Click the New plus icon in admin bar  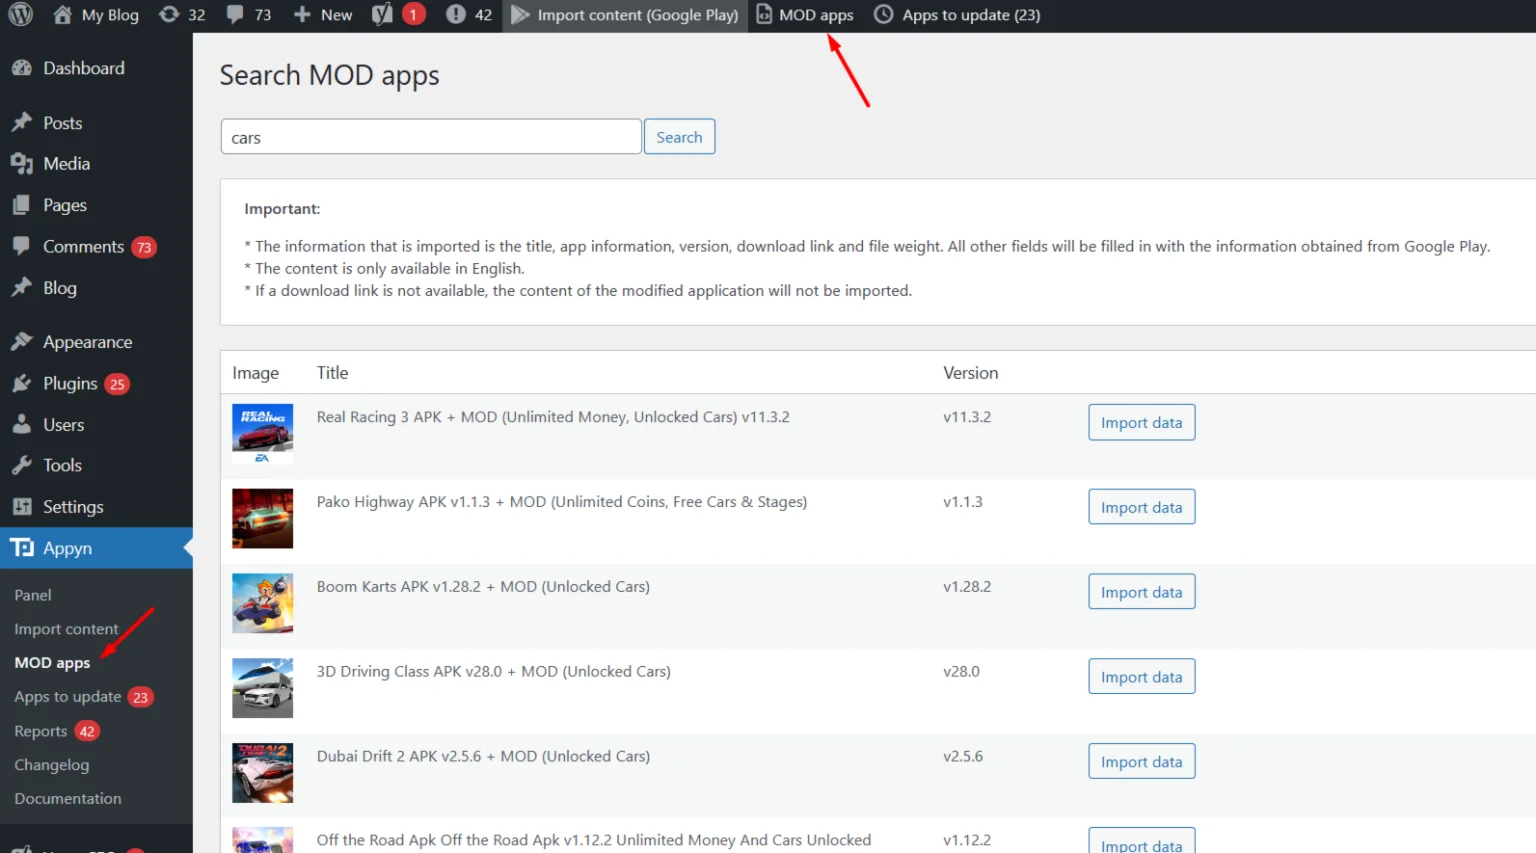(302, 15)
